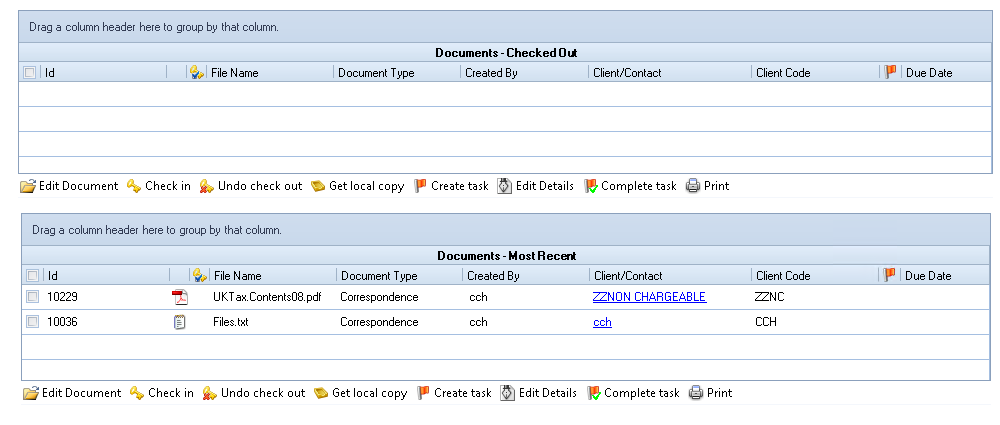Click Get local copy icon under Checked Out grid

click(318, 186)
